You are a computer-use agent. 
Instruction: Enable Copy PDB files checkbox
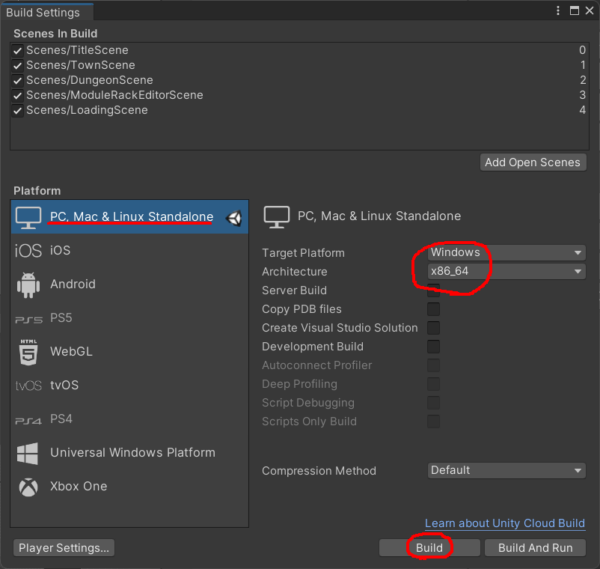click(x=434, y=309)
